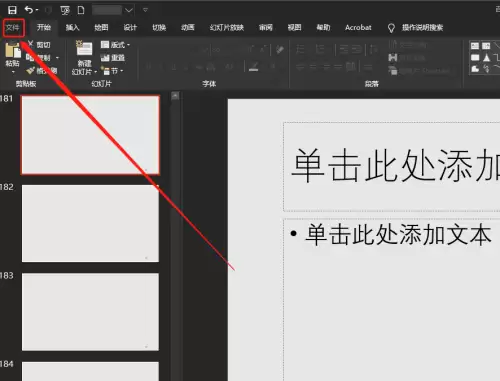500x381 pixels.
Task: Select slide 182 thumbnail
Action: [x=90, y=223]
